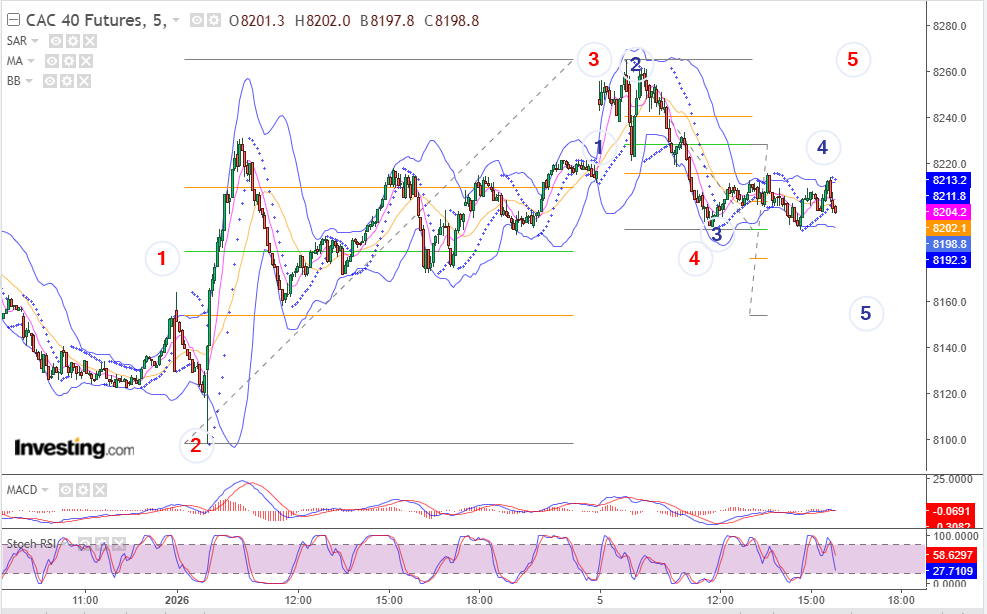
Task: Open the dropdown arrow beside CAC 40 Futures title
Action: (x=176, y=21)
